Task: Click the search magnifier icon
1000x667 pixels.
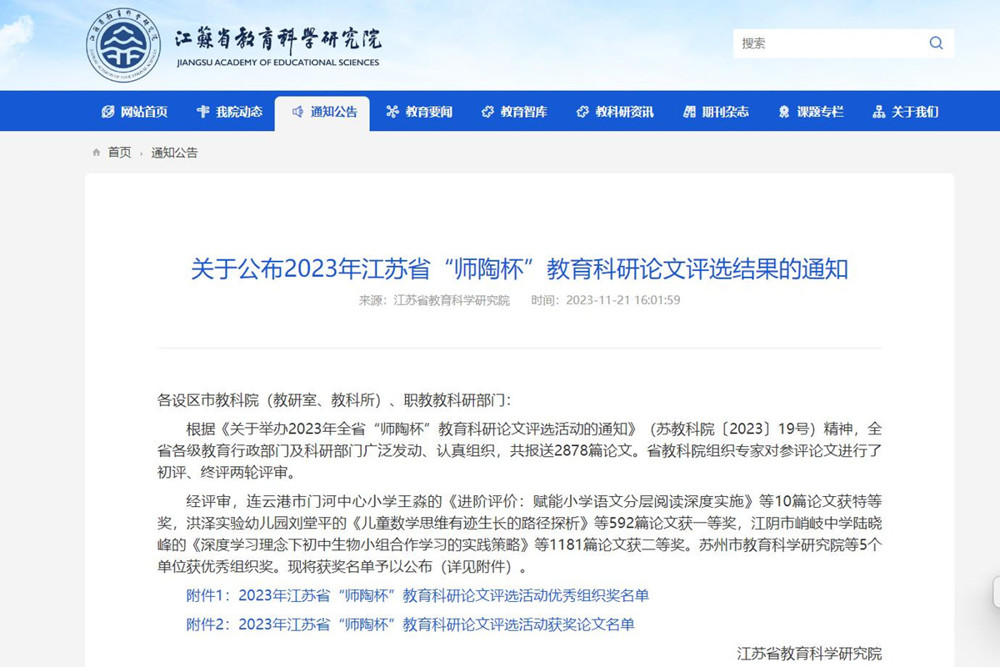Action: pos(936,43)
